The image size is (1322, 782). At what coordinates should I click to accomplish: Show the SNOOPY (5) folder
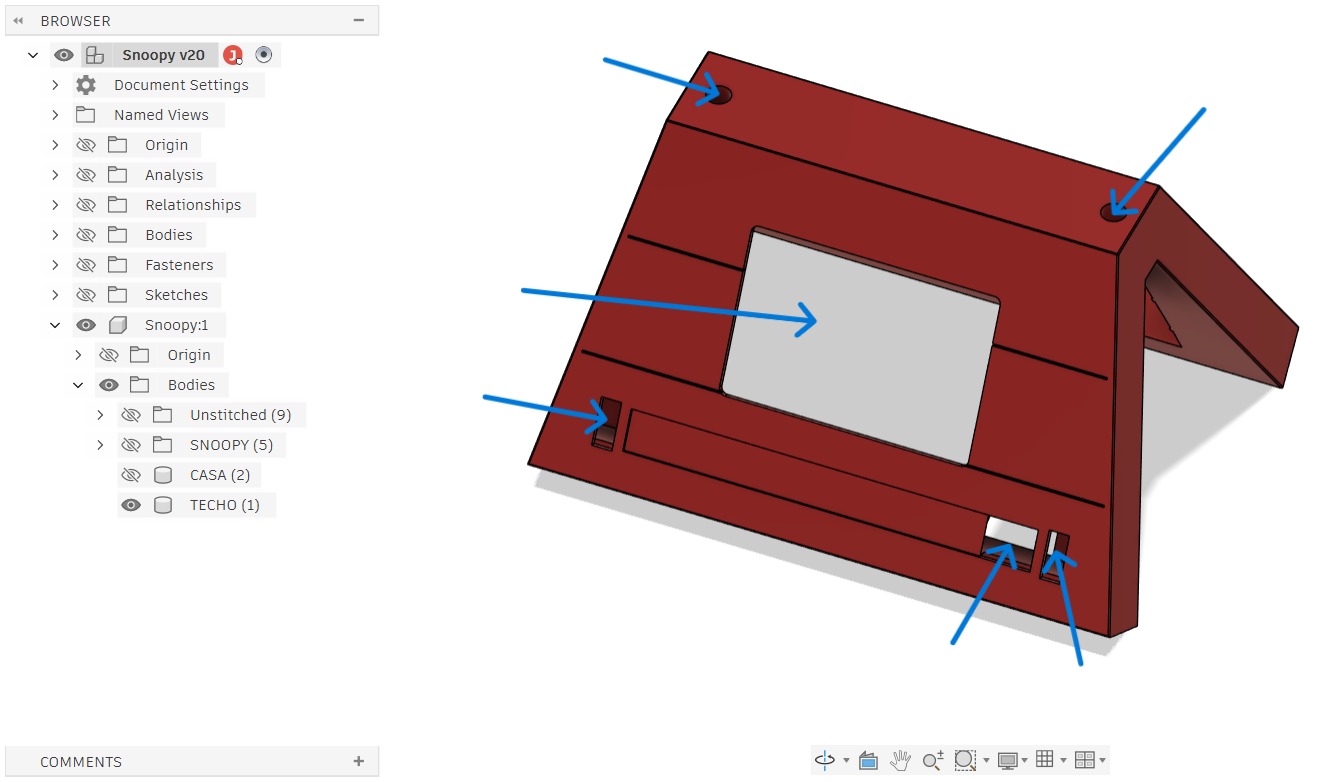pyautogui.click(x=131, y=445)
